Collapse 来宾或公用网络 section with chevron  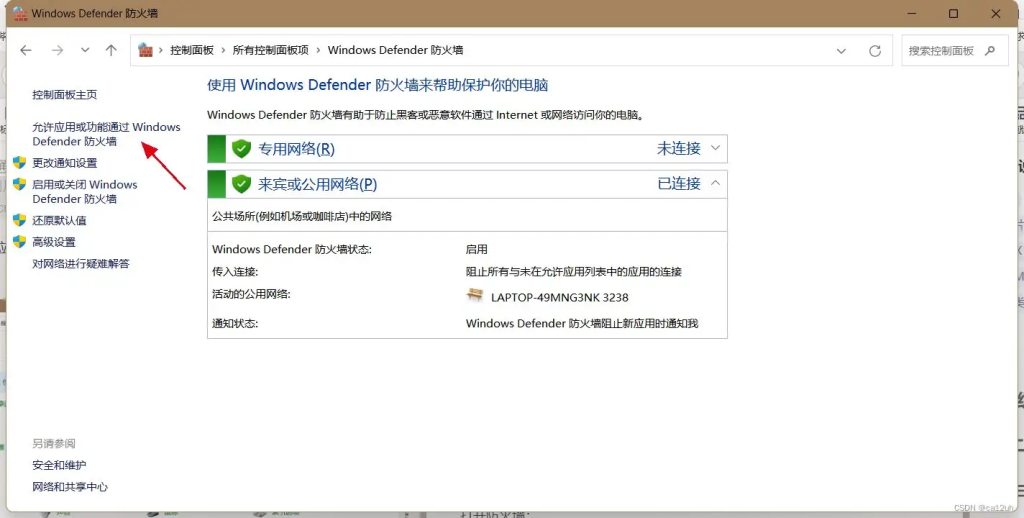[x=715, y=184]
